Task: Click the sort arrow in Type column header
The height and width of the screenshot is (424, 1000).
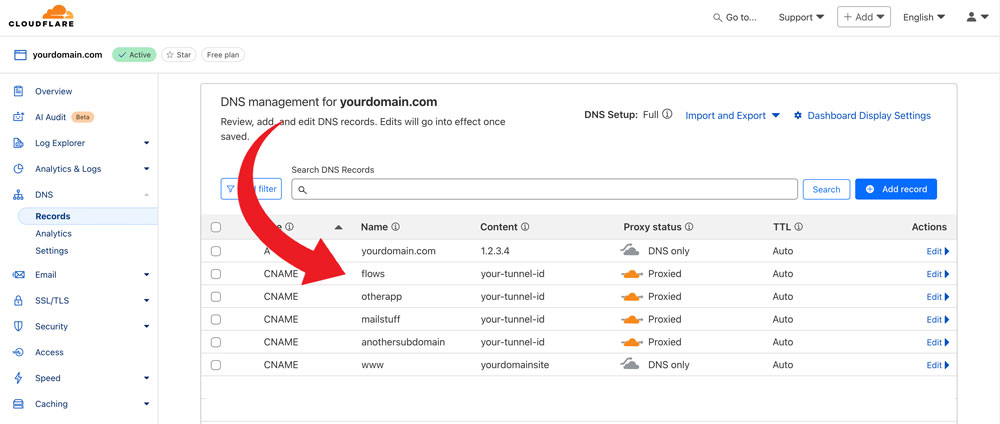Action: (x=339, y=227)
